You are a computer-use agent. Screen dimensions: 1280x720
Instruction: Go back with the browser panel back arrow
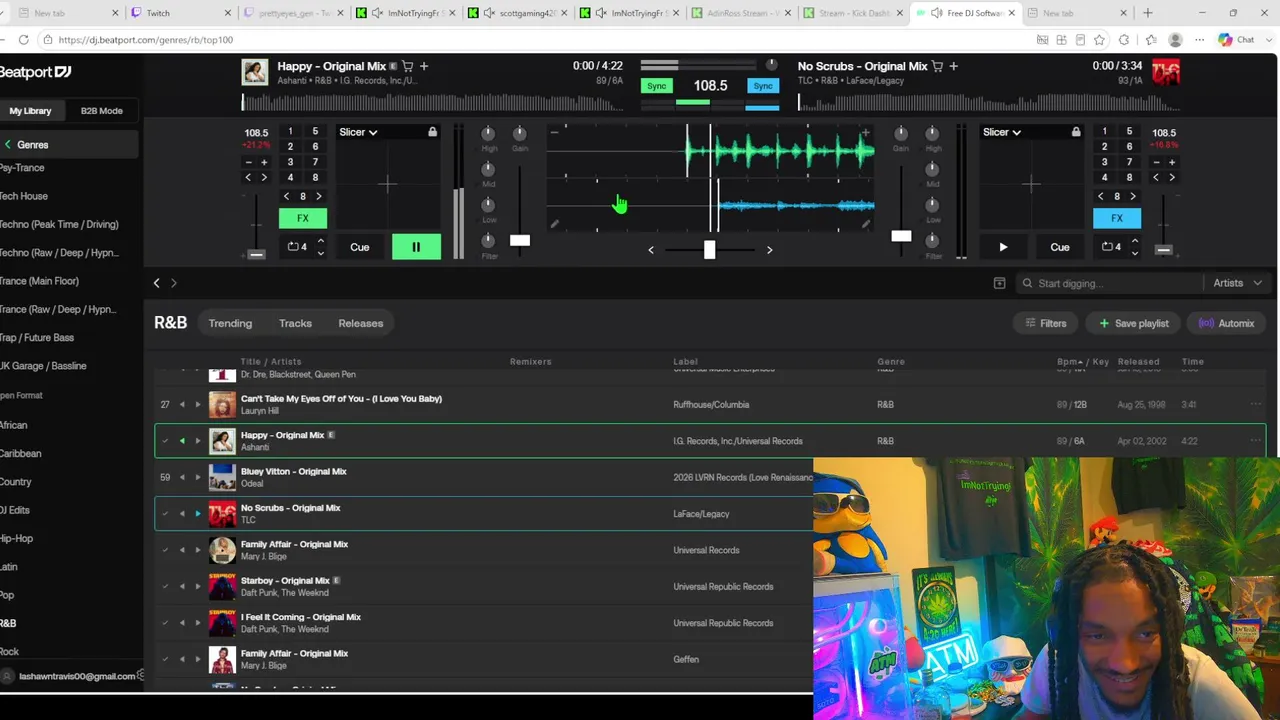point(156,283)
